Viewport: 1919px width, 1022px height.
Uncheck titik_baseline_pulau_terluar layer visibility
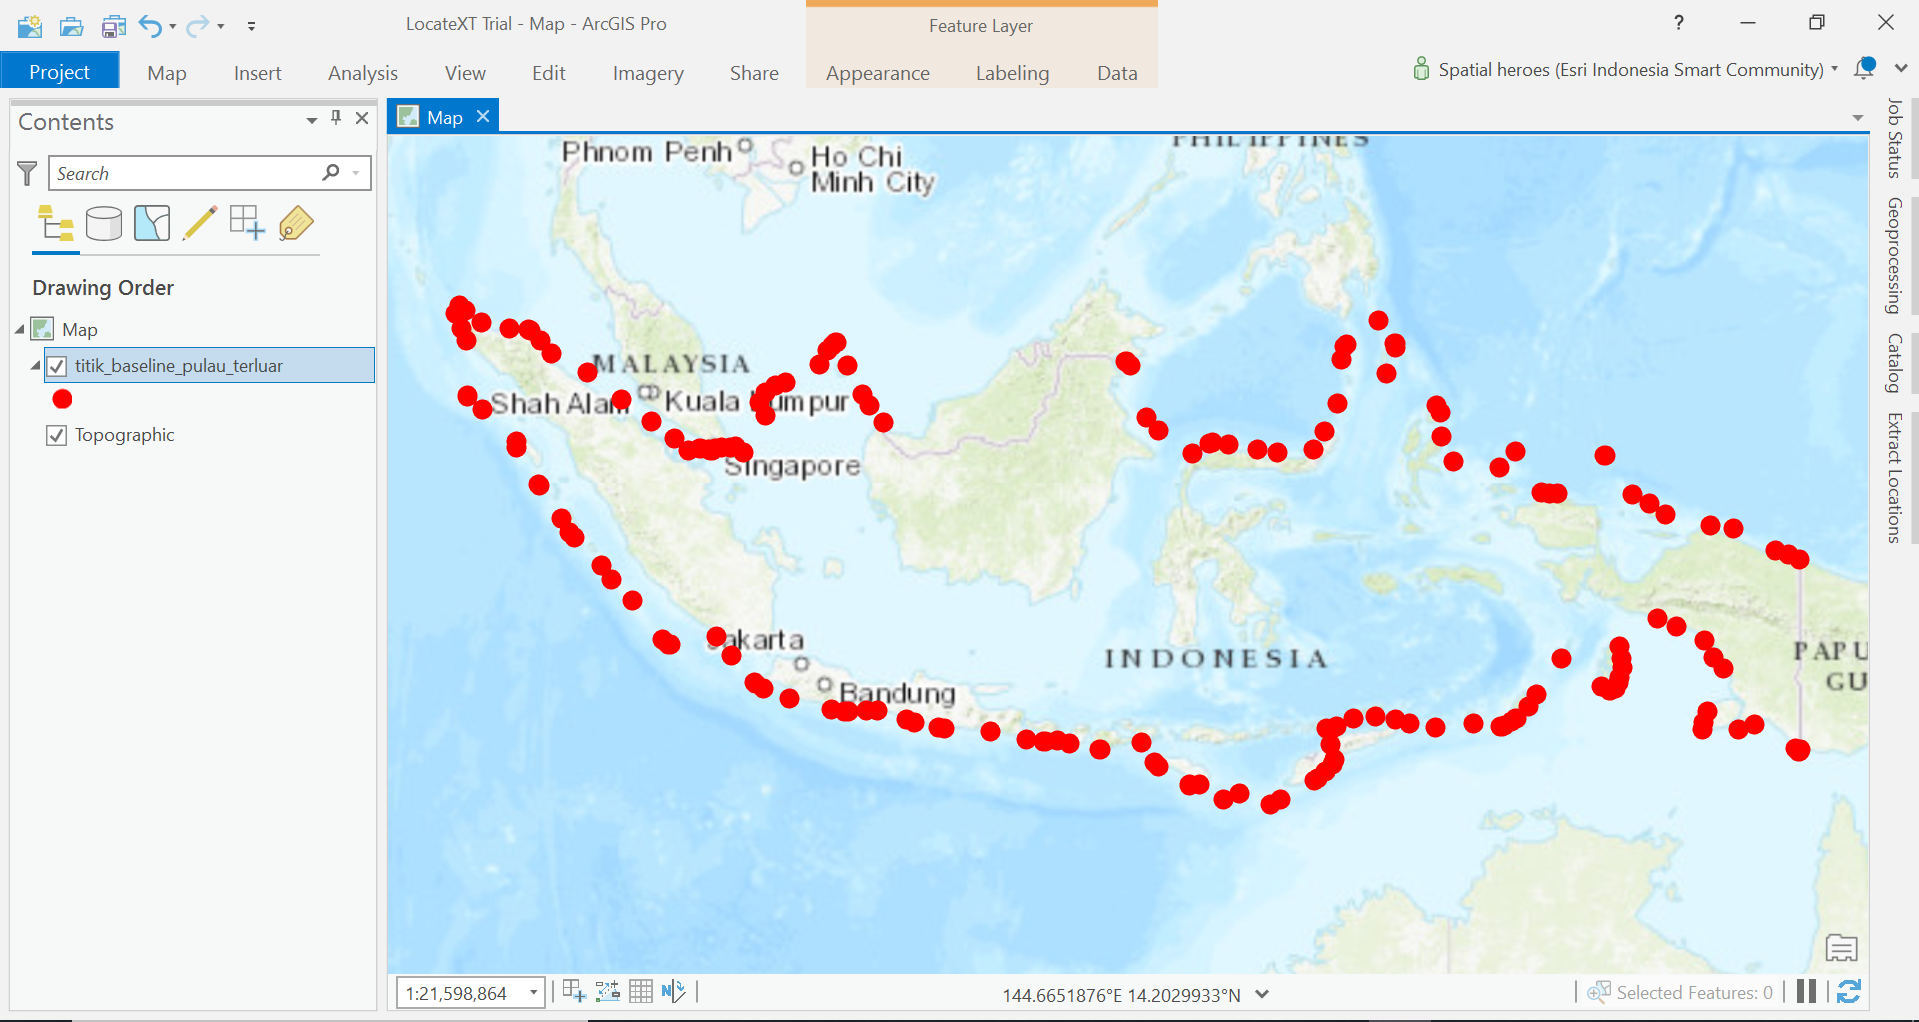coord(57,366)
